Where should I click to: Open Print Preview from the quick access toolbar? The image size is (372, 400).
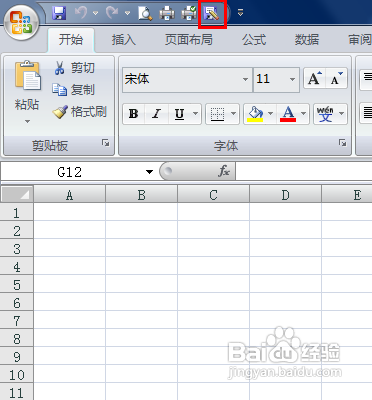pyautogui.click(x=145, y=13)
